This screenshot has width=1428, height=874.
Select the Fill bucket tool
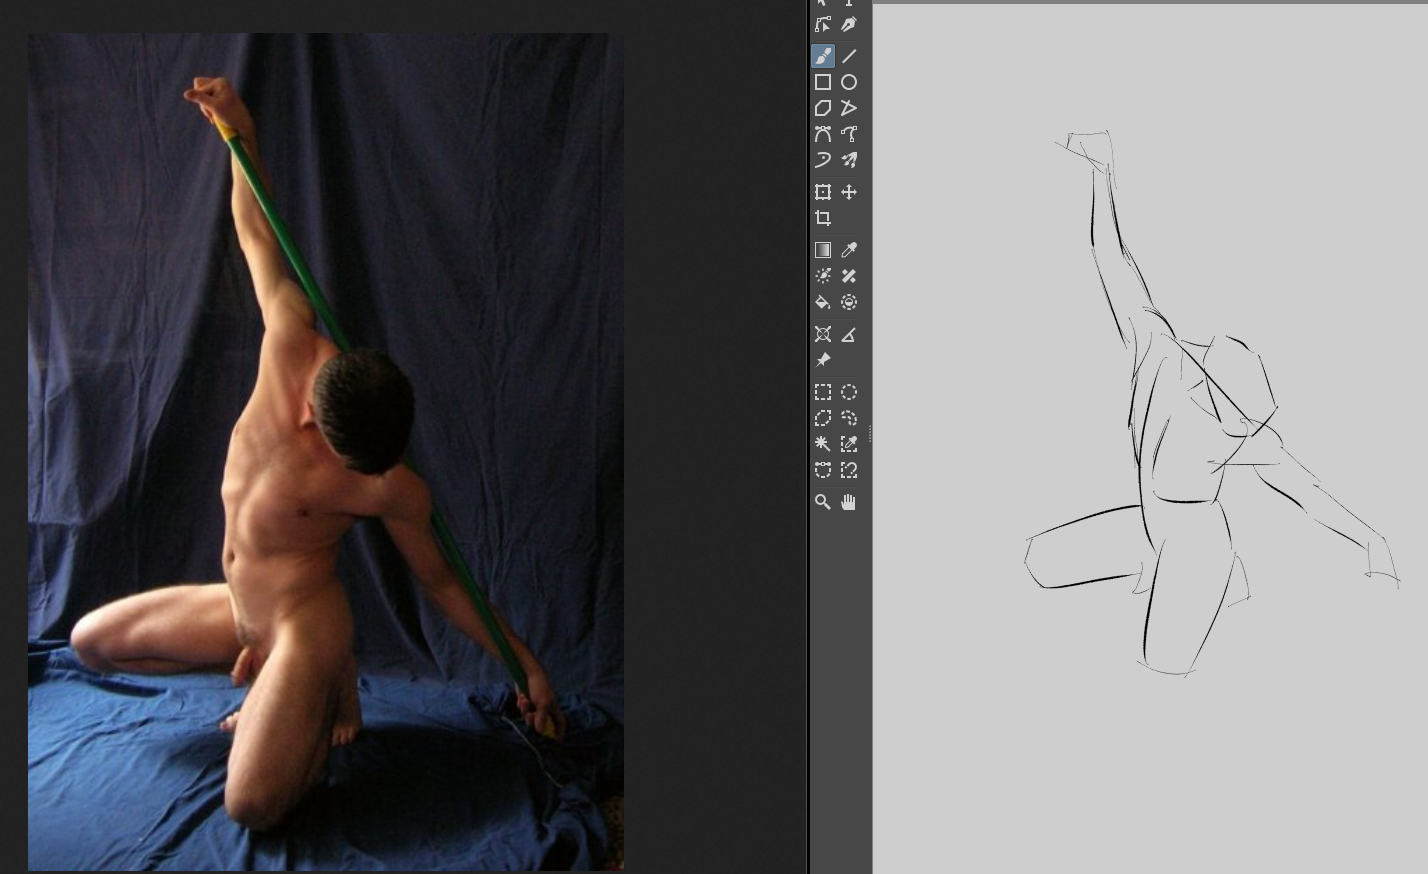823,302
